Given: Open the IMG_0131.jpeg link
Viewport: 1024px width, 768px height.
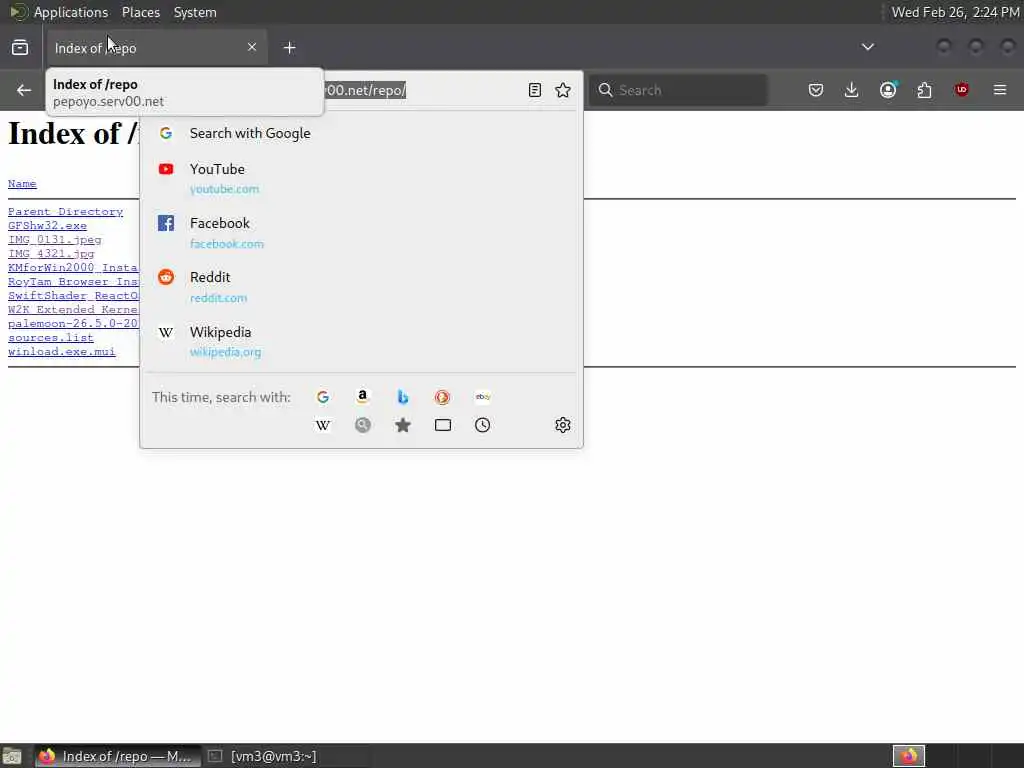Looking at the screenshot, I should coord(55,240).
